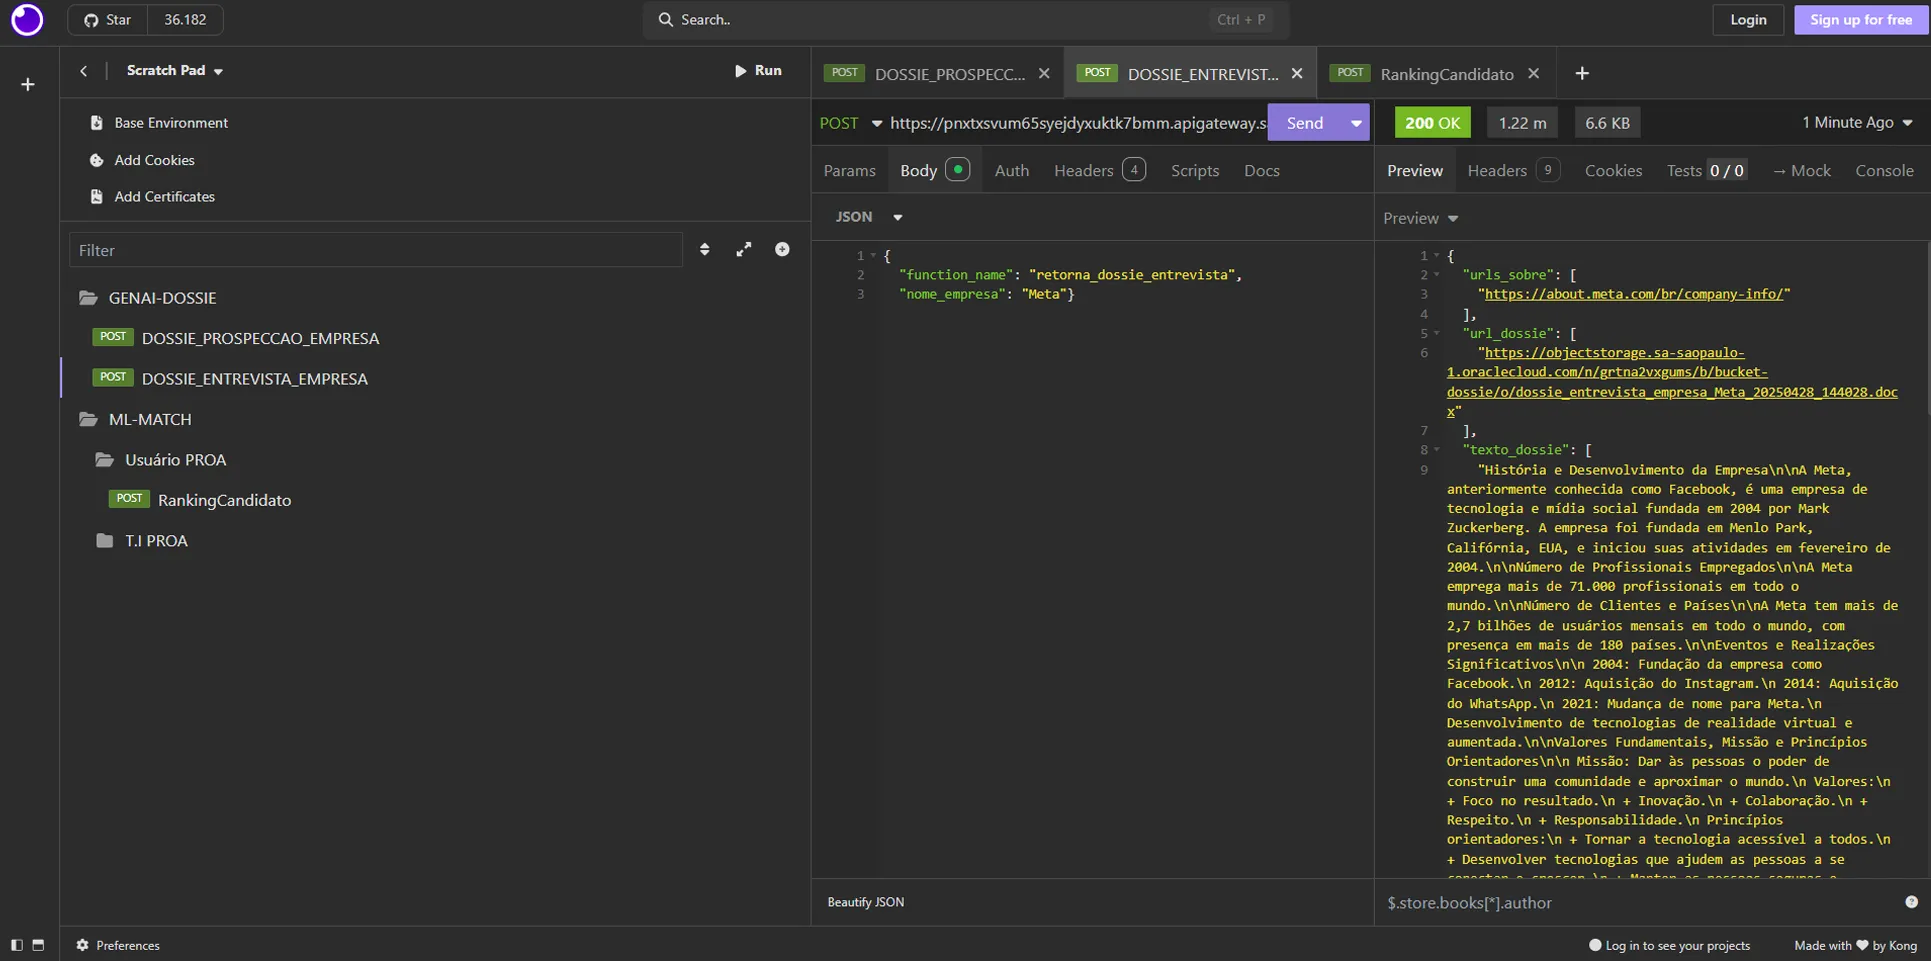Click the Beautify JSON button

[x=866, y=902]
